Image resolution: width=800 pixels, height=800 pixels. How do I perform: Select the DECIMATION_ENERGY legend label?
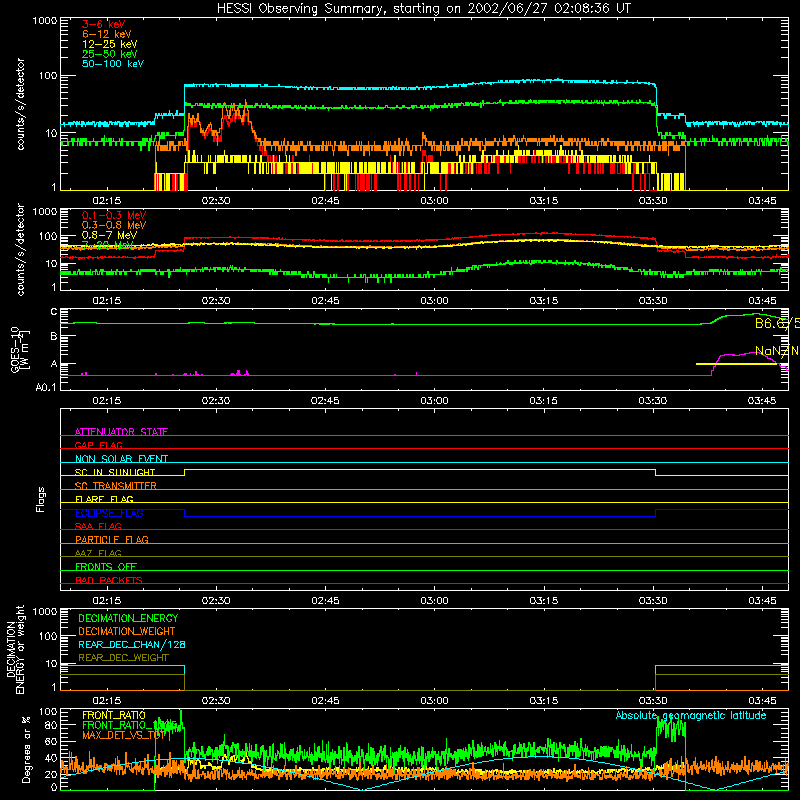(128, 618)
